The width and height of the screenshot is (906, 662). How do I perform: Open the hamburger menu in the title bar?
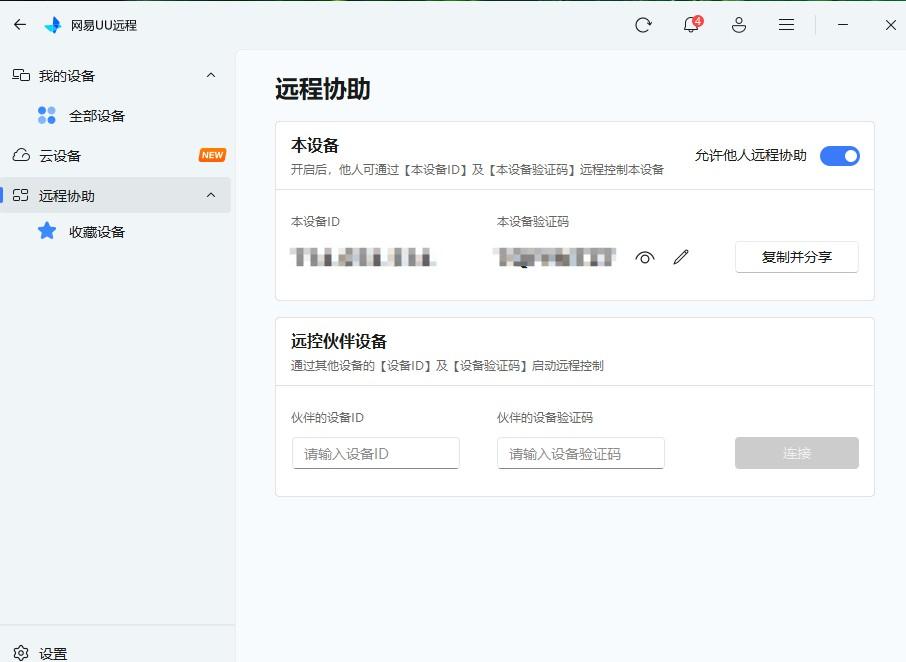coord(786,24)
